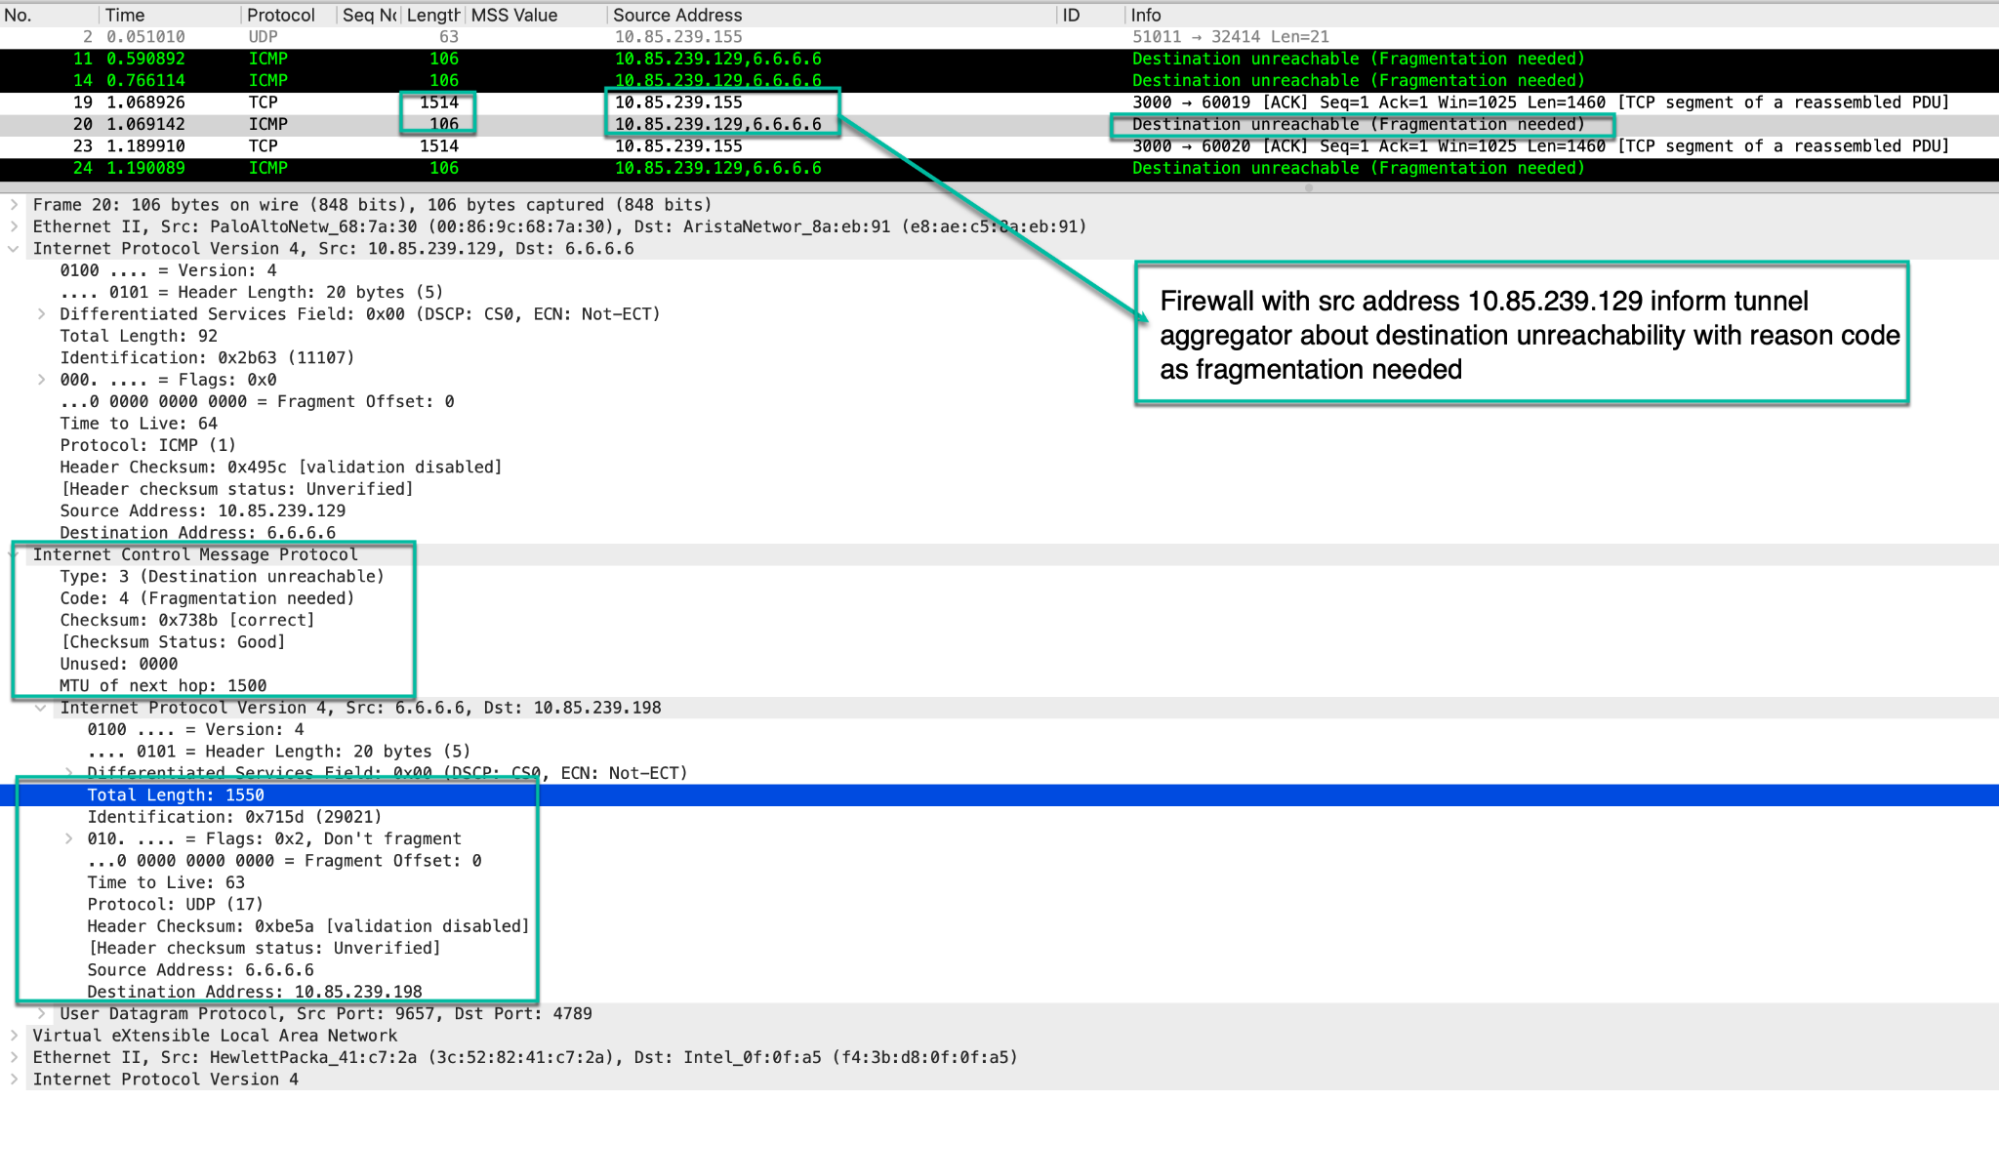Sort packets by Protocol column
The height and width of the screenshot is (1167, 1999).
coord(281,14)
